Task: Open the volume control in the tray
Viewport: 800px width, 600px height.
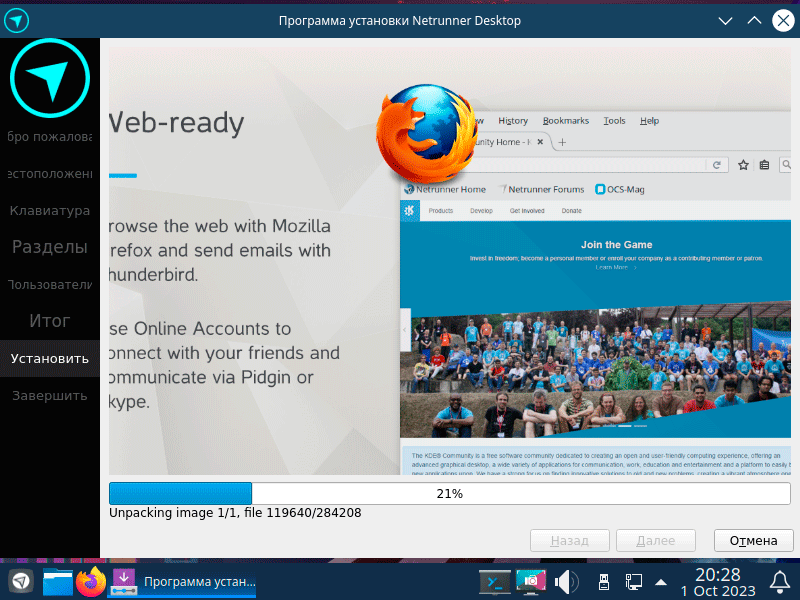Action: pos(566,582)
